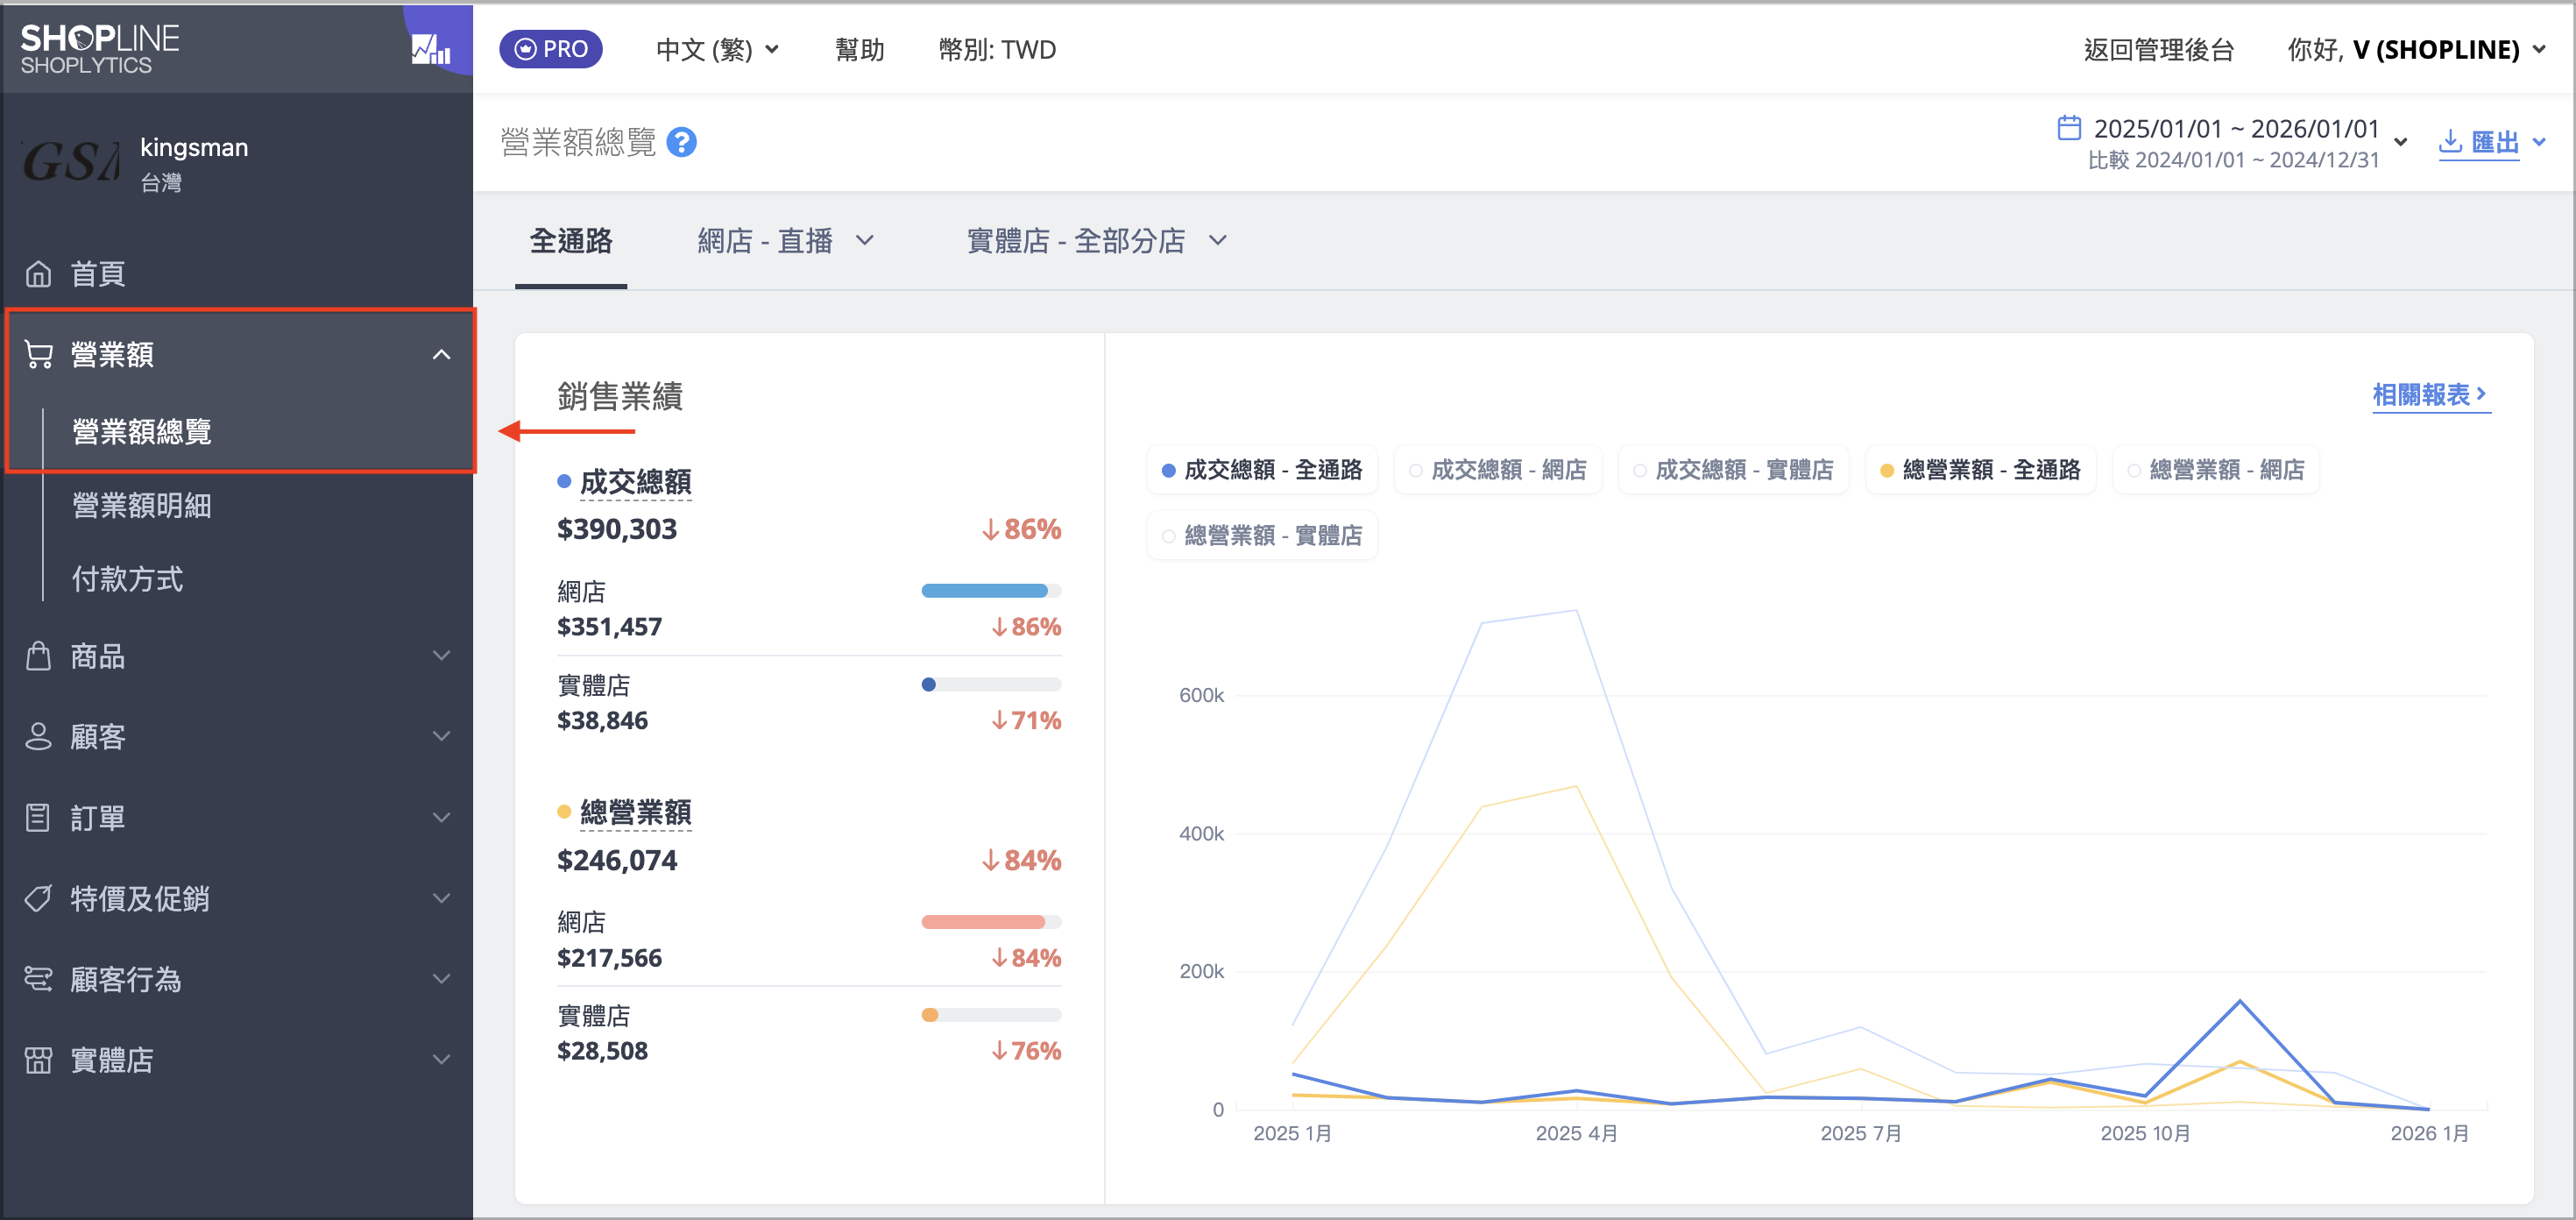The height and width of the screenshot is (1220, 2576).
Task: Click the 總營業額 網店 red progress bar
Action: tap(990, 921)
